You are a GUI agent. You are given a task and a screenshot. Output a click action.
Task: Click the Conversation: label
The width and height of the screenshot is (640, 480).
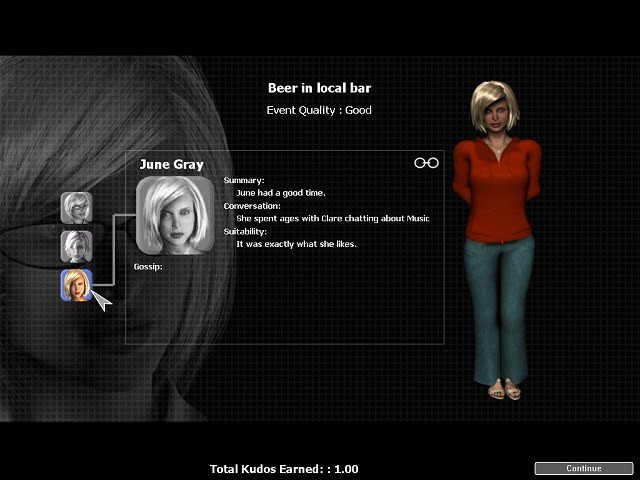click(x=252, y=206)
